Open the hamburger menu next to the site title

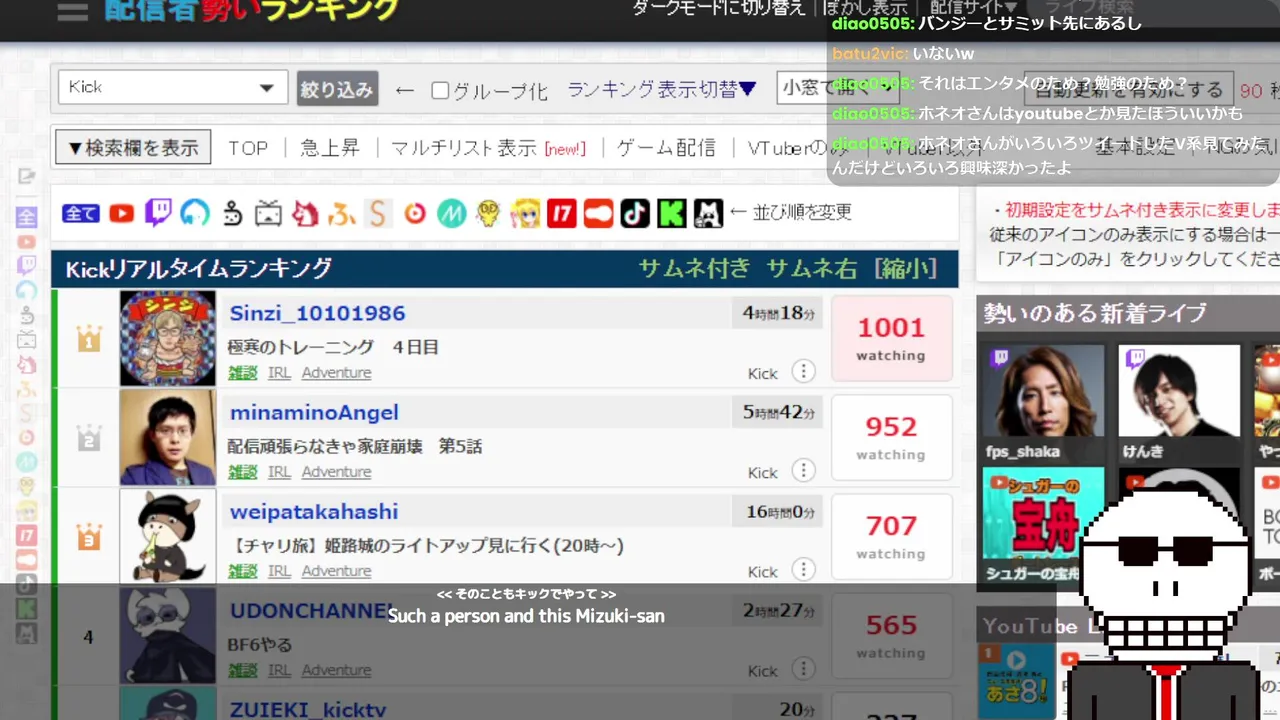click(73, 11)
